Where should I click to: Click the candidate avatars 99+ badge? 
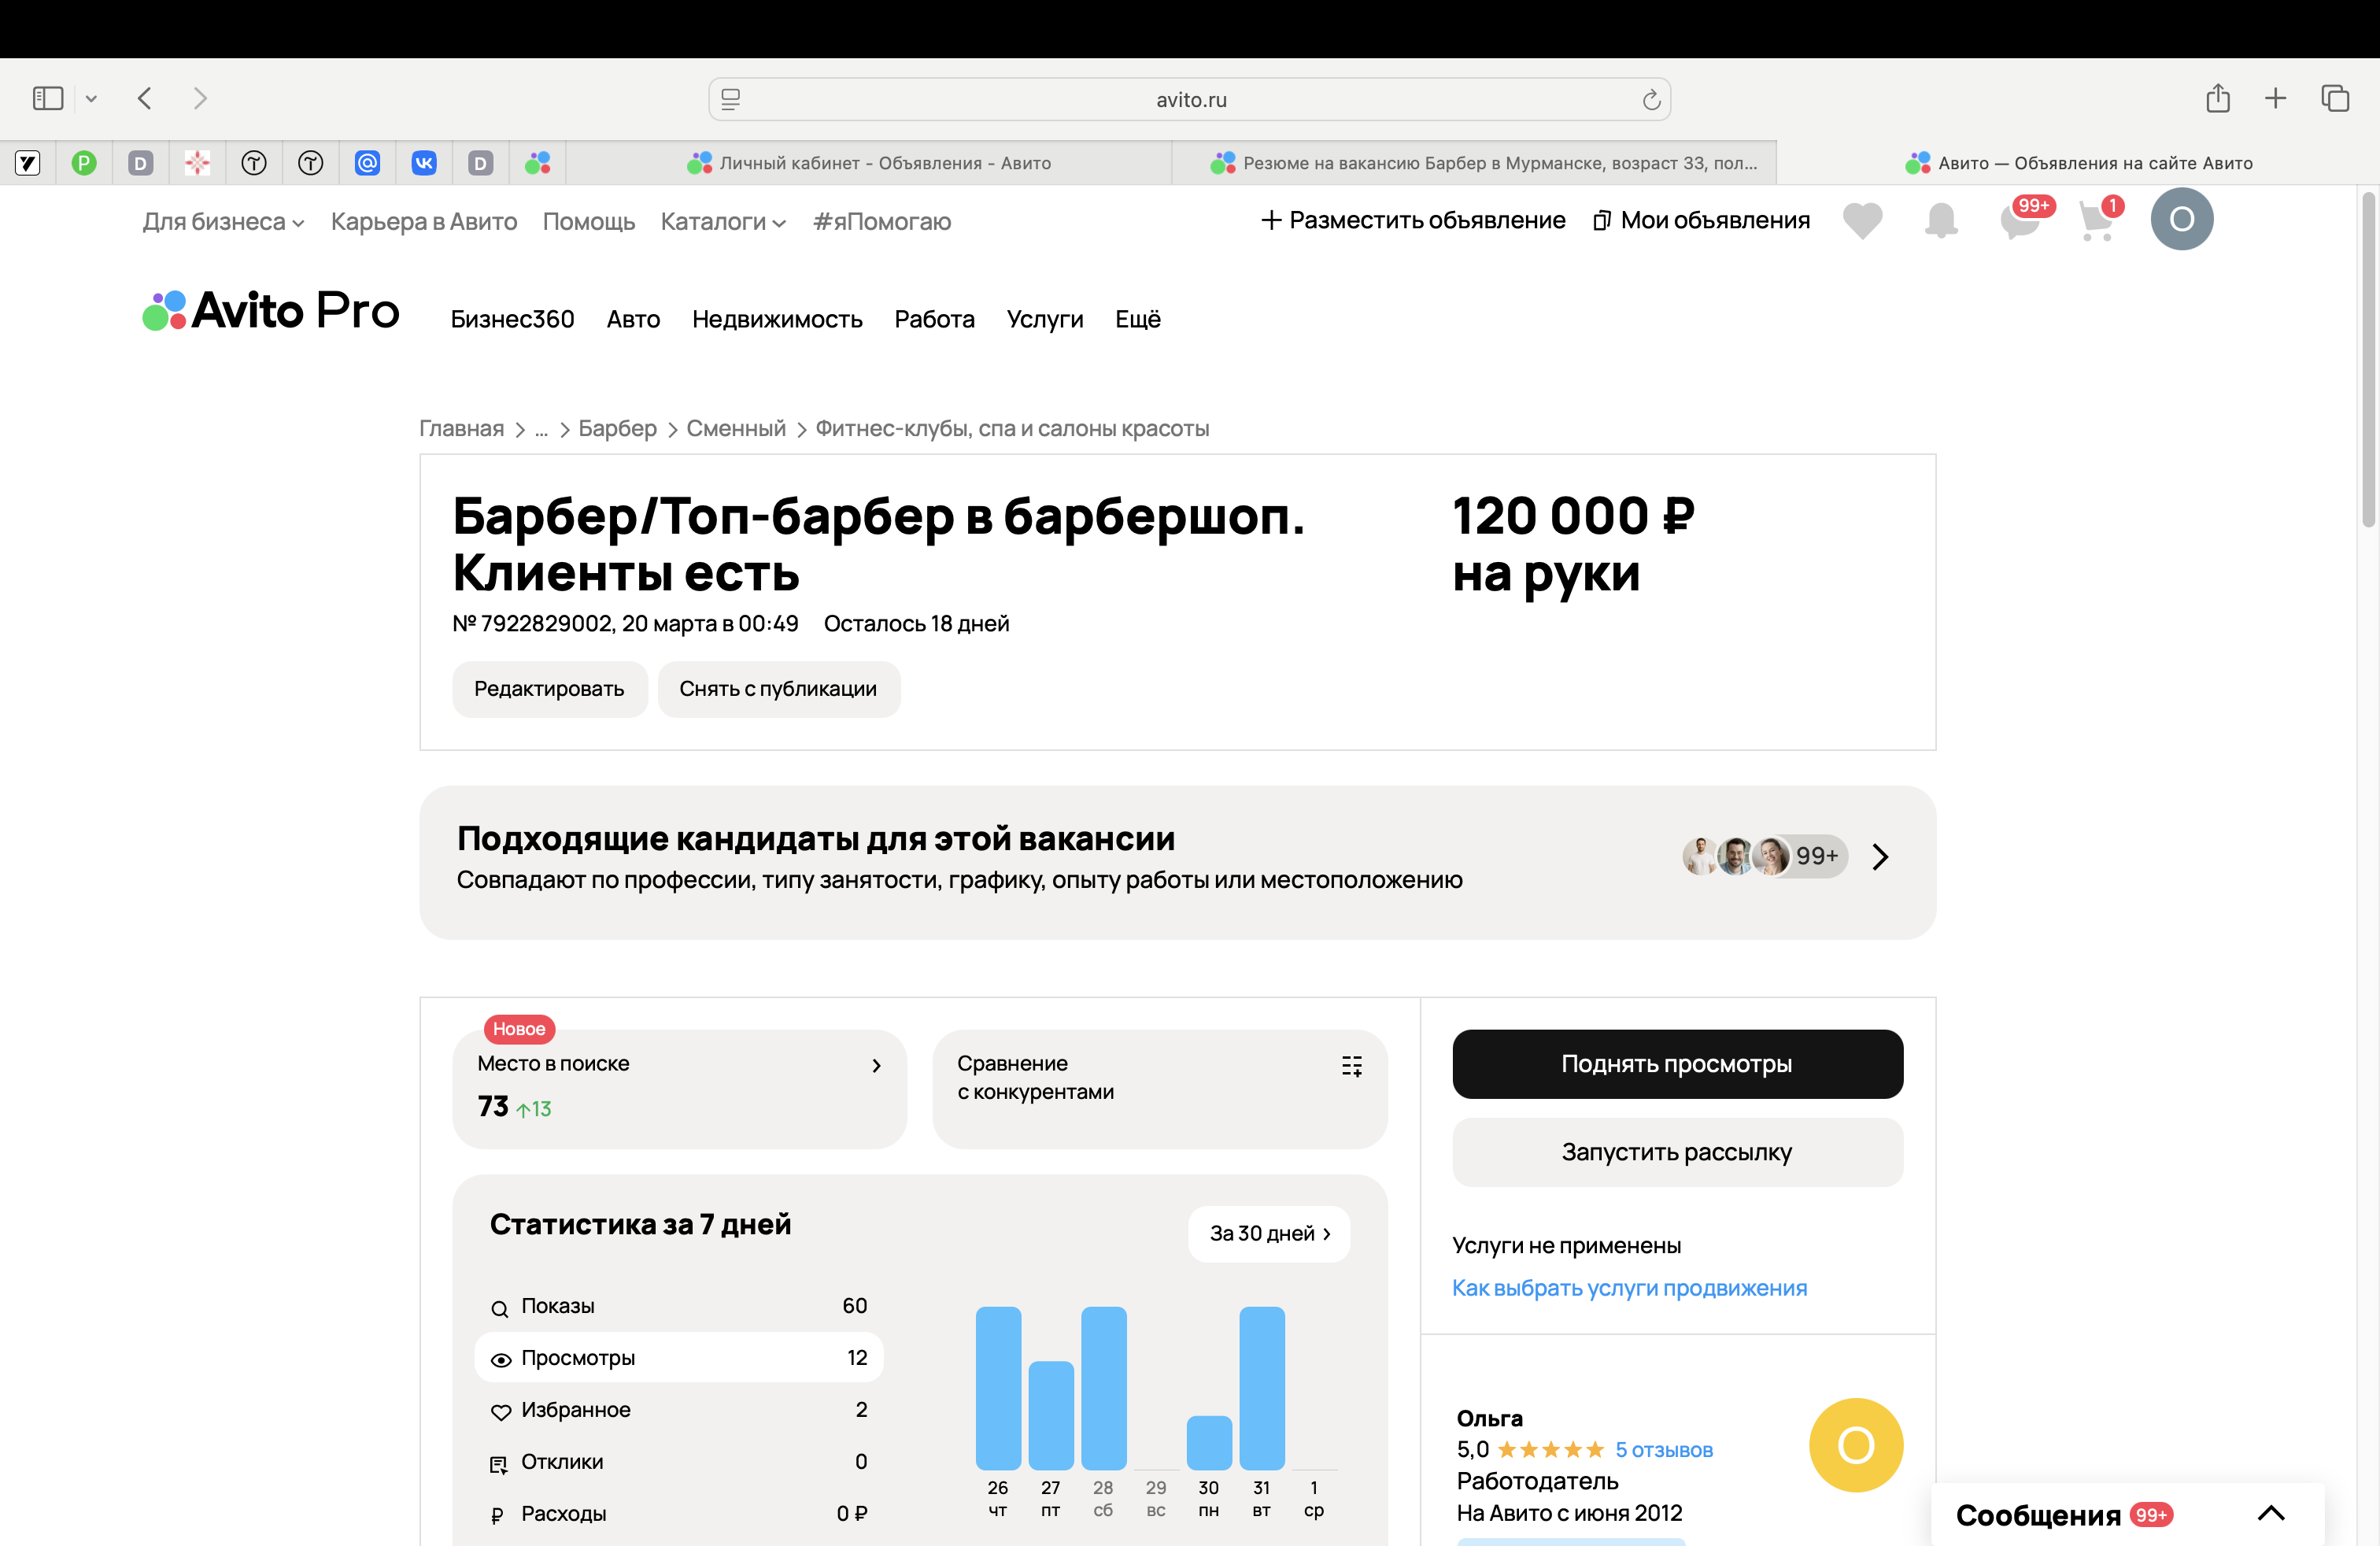point(1764,856)
